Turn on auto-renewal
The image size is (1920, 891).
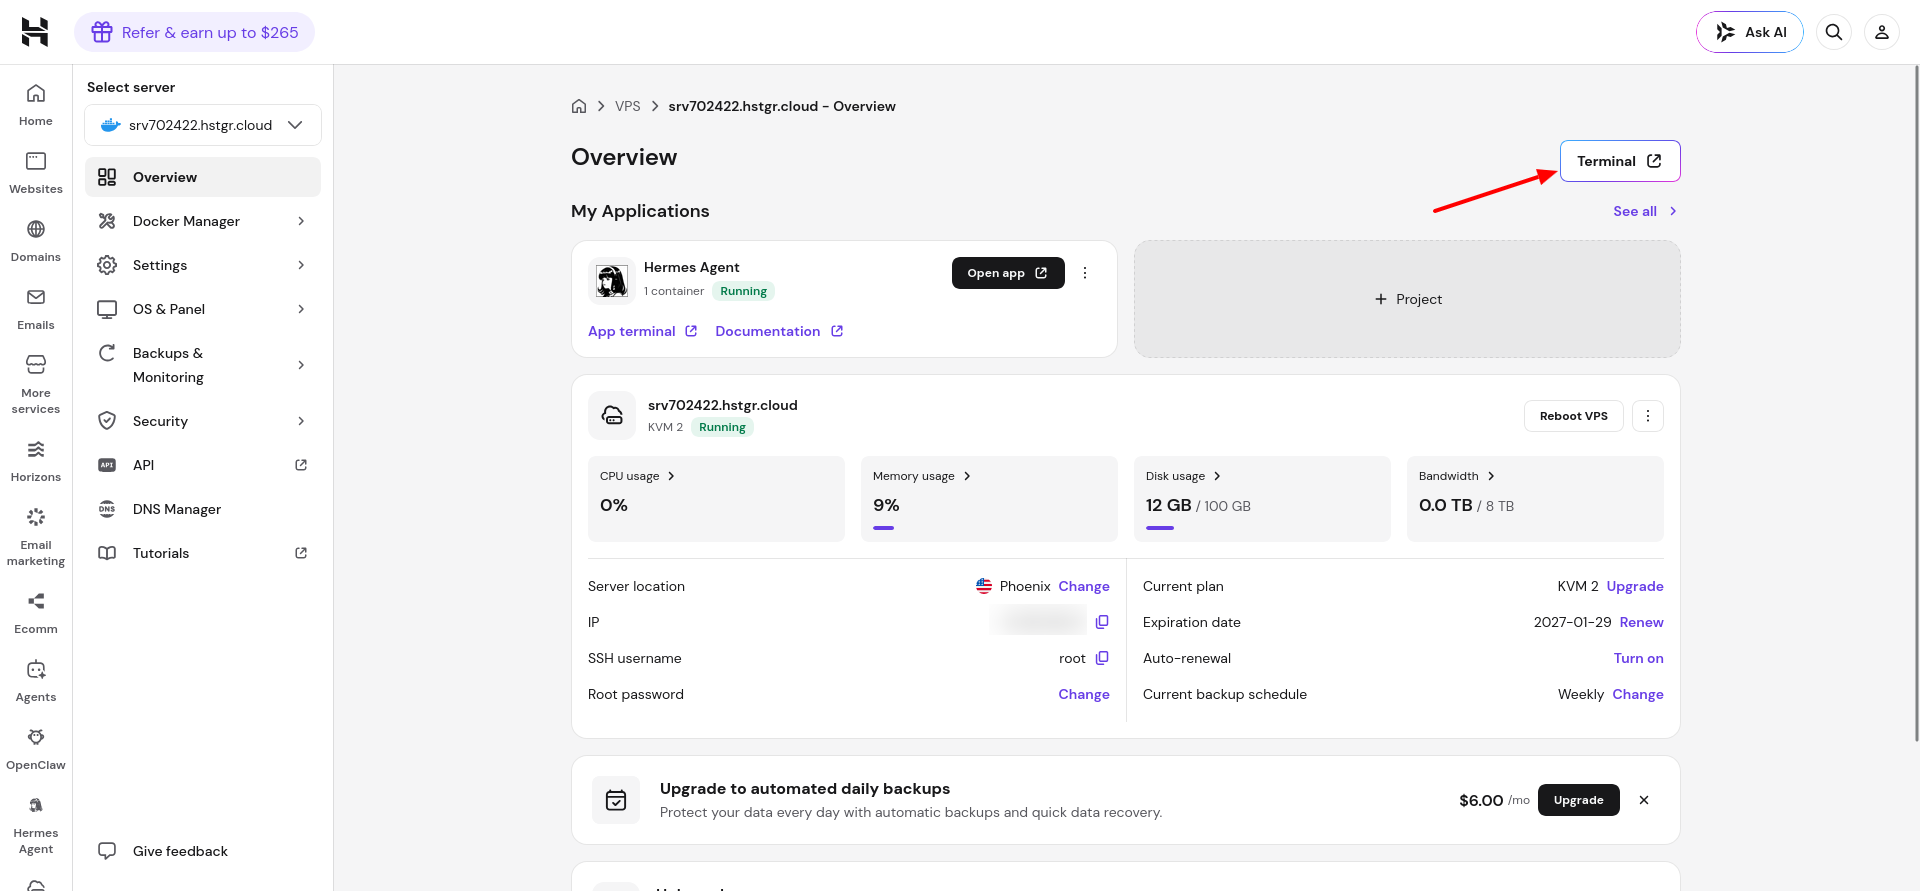(x=1639, y=658)
